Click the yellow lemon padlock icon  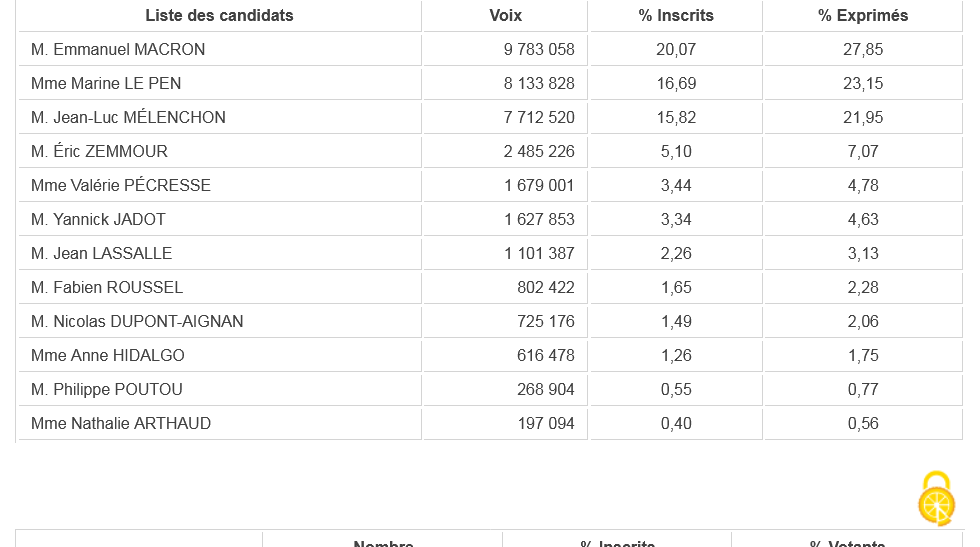click(937, 498)
